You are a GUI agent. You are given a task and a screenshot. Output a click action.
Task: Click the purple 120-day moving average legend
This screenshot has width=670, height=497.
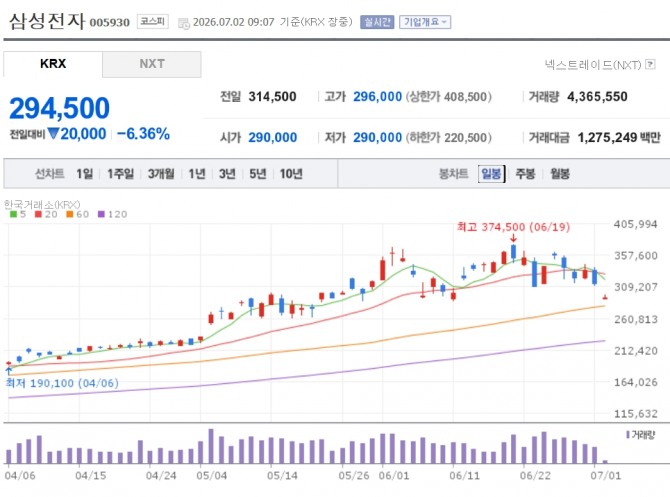click(112, 214)
